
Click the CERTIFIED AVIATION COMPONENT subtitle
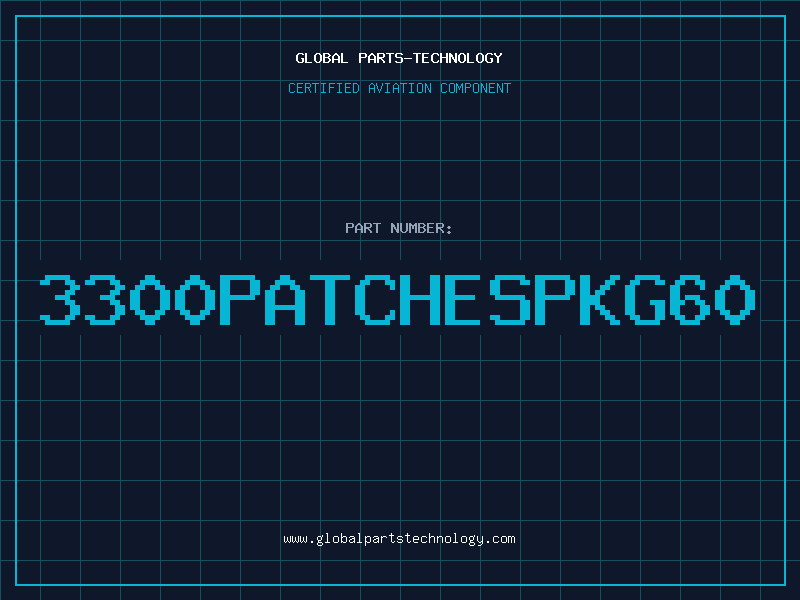pos(399,88)
